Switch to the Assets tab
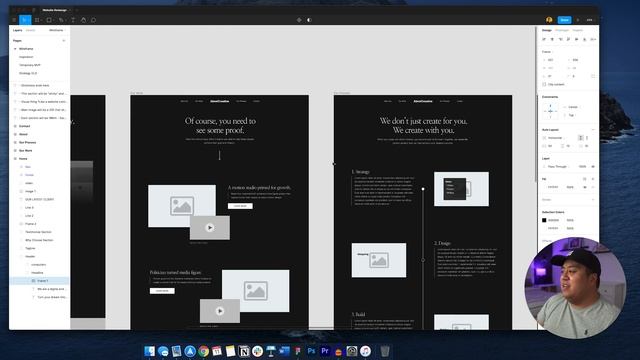This screenshot has height=360, width=640. point(31,30)
